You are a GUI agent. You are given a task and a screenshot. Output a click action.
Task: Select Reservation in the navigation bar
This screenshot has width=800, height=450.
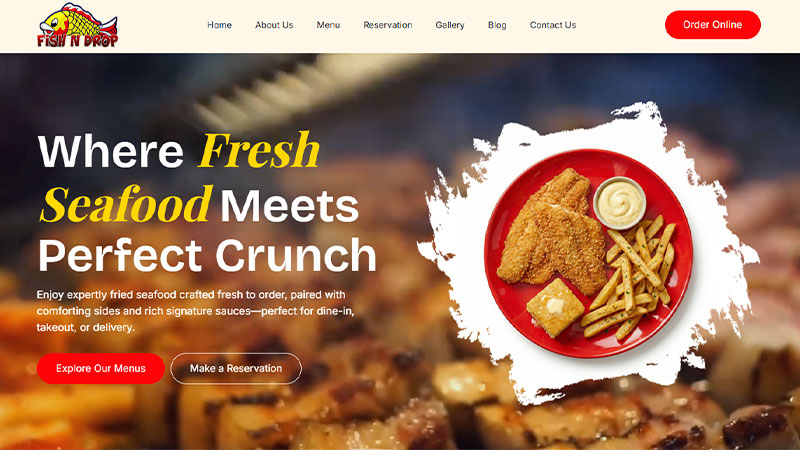pos(388,25)
